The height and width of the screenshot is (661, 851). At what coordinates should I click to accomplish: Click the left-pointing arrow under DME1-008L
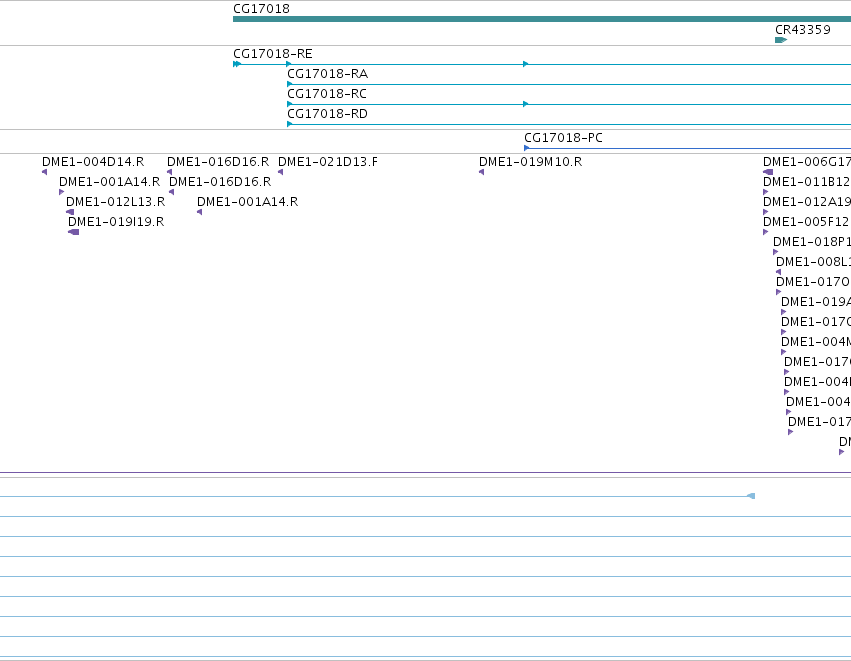779,272
